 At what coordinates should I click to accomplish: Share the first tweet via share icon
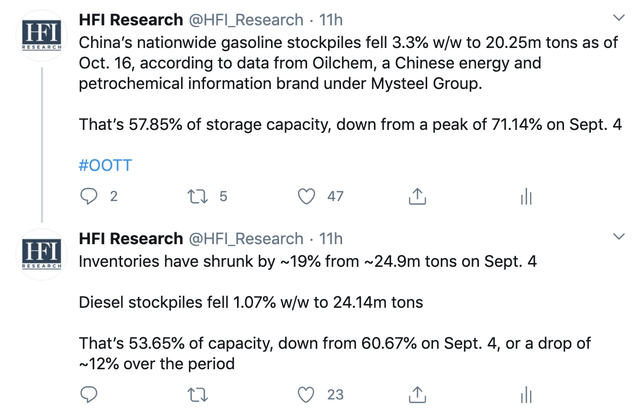tap(417, 196)
